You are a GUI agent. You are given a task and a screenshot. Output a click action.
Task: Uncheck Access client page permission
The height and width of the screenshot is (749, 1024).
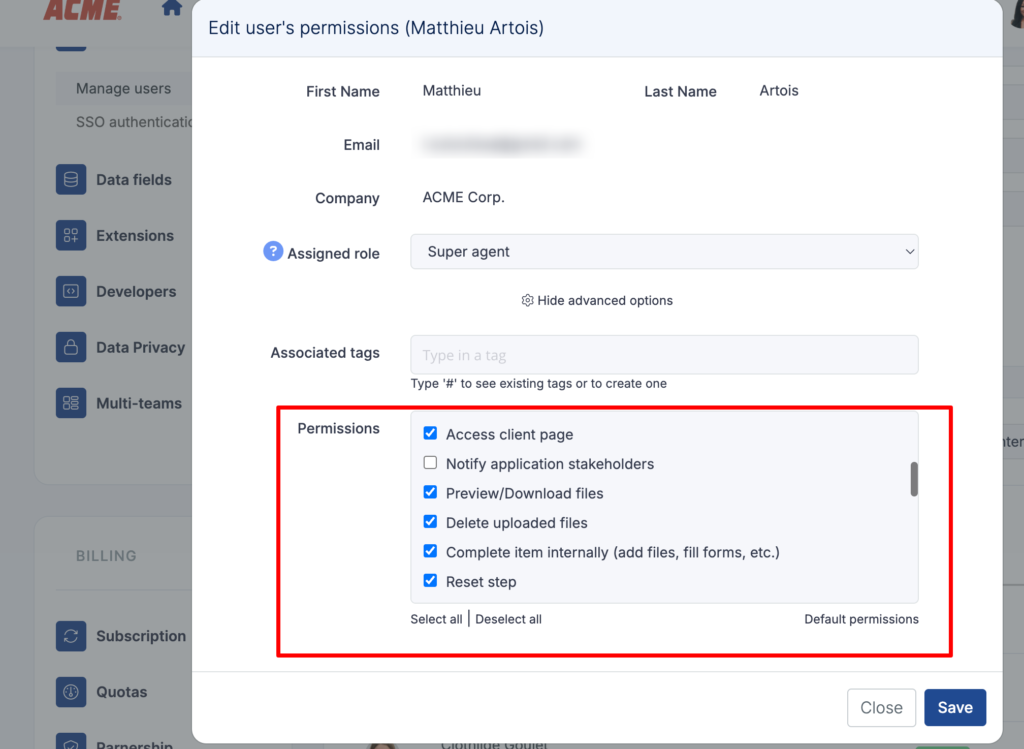(430, 434)
